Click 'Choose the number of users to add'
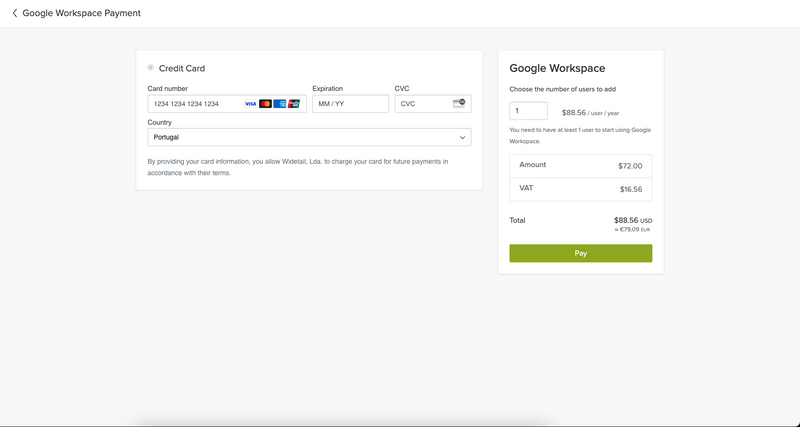The width and height of the screenshot is (800, 427). (562, 89)
